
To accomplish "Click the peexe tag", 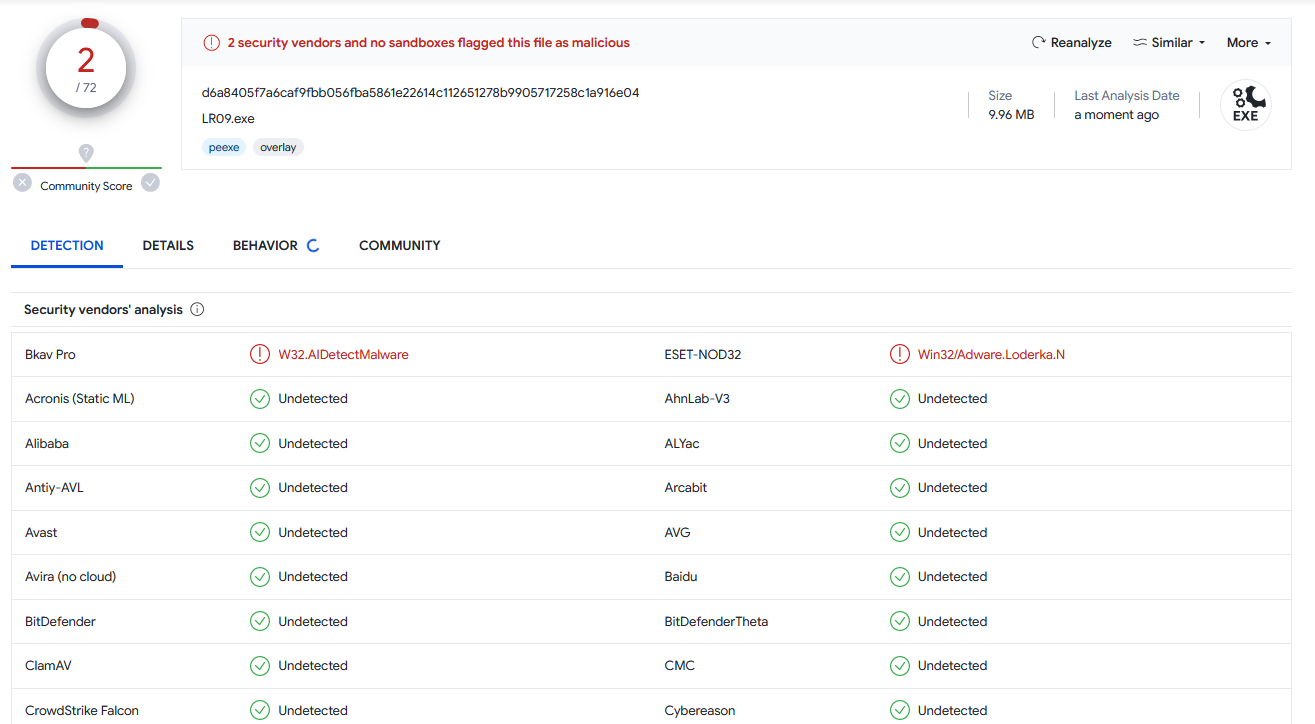I will 224,147.
